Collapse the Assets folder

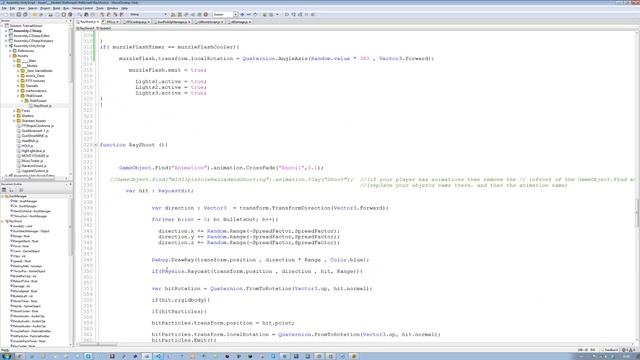pyautogui.click(x=10, y=56)
